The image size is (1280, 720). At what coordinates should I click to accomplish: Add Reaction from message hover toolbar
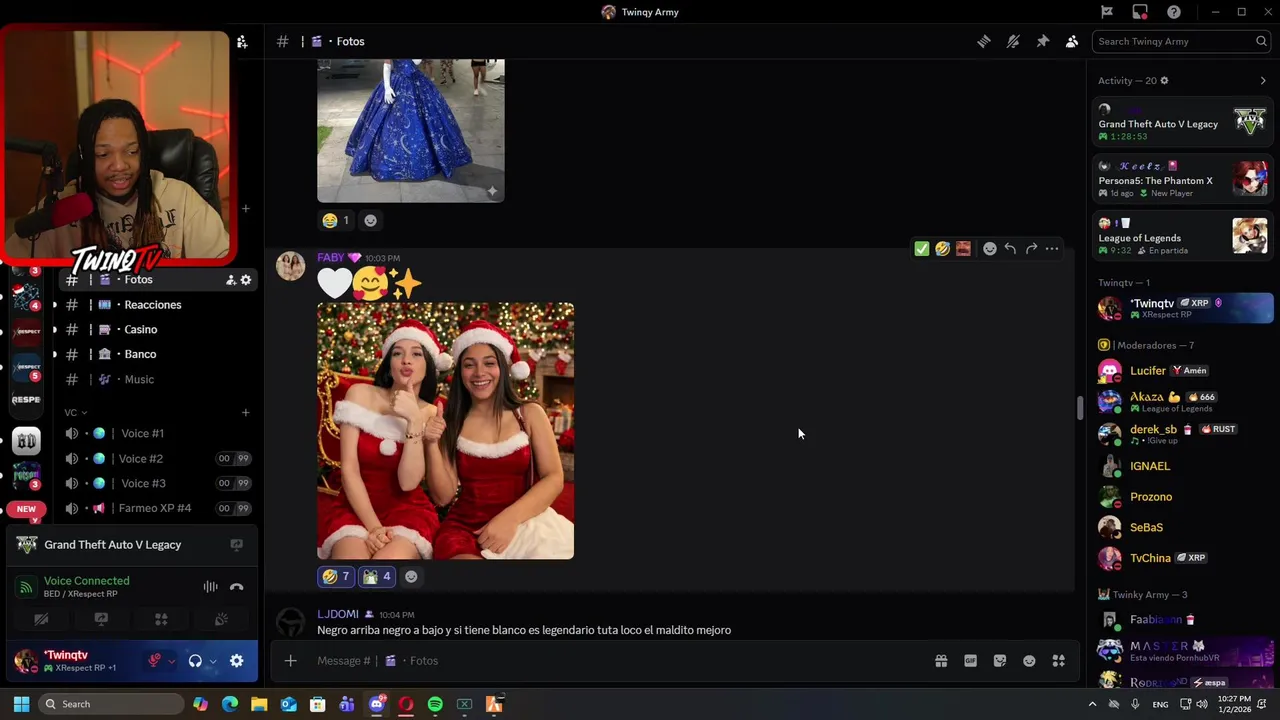coord(989,249)
